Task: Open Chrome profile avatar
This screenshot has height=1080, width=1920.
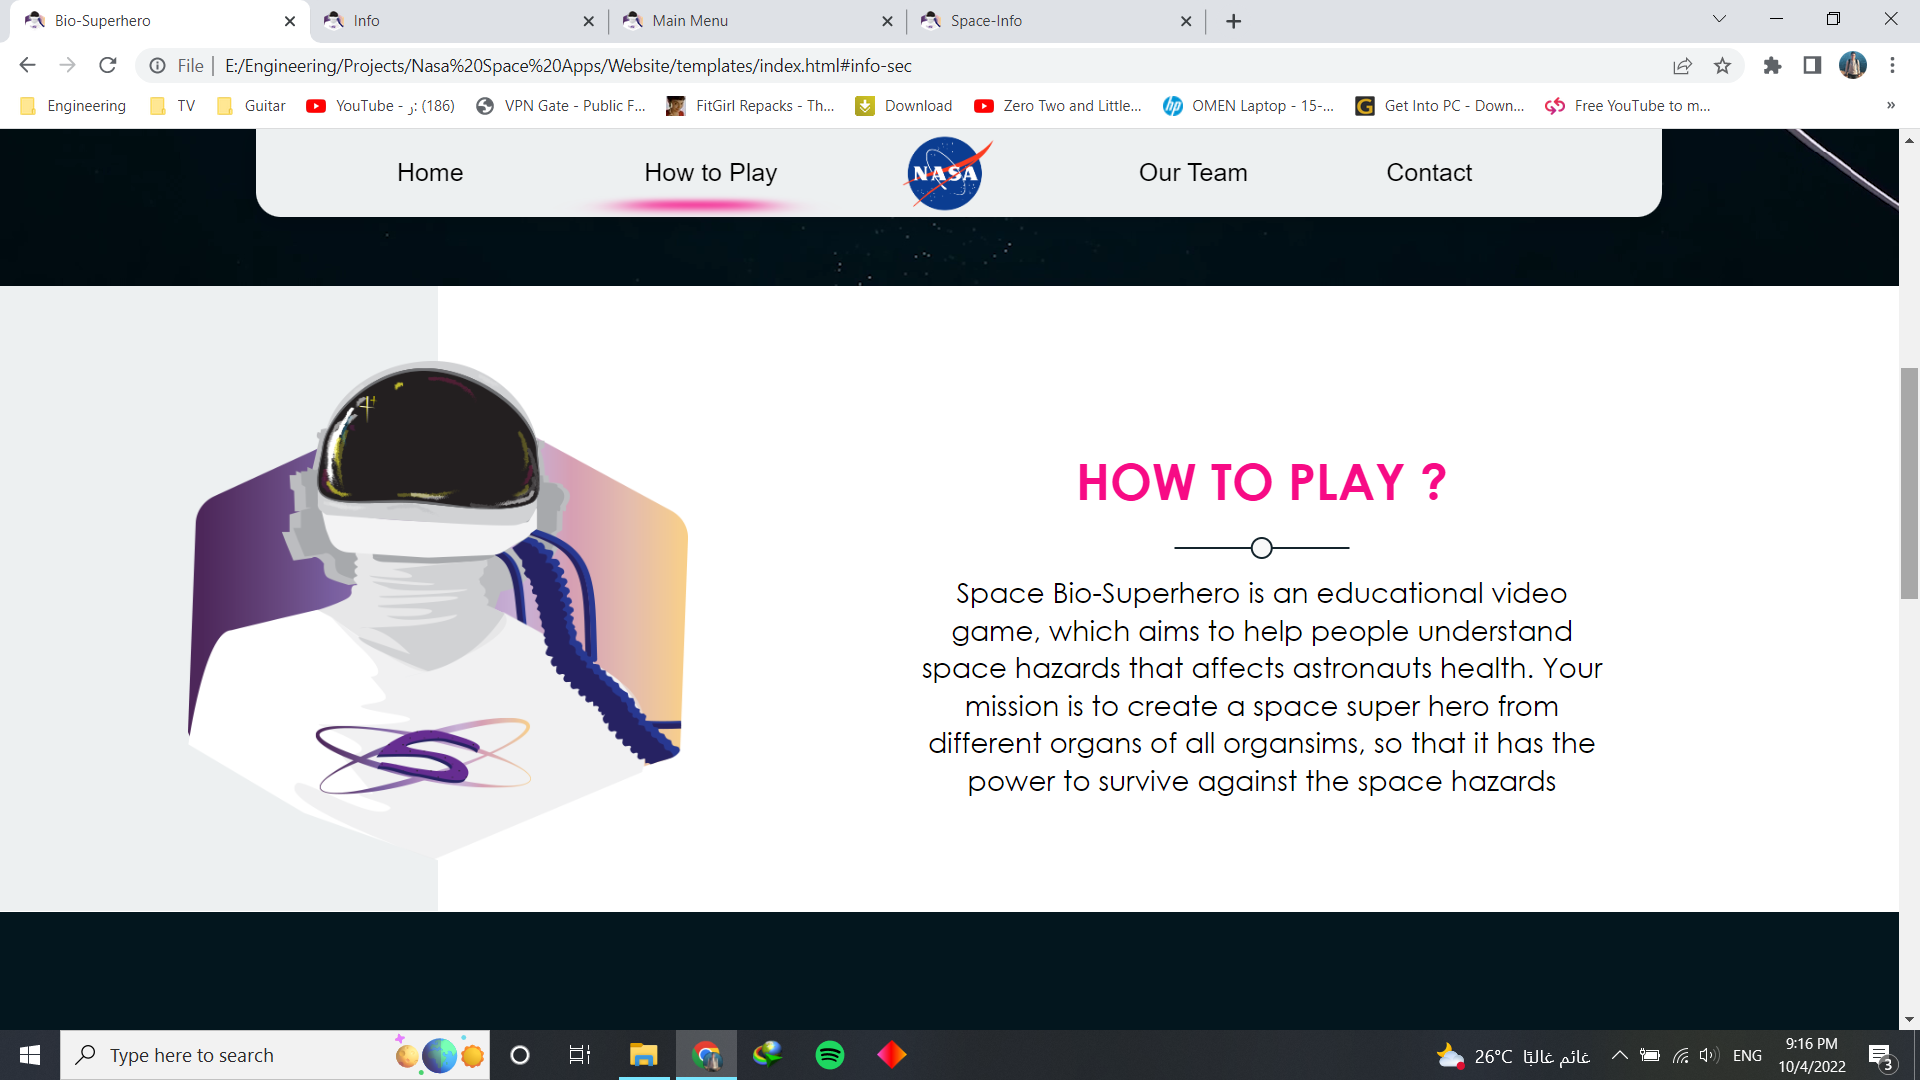Action: pos(1852,66)
